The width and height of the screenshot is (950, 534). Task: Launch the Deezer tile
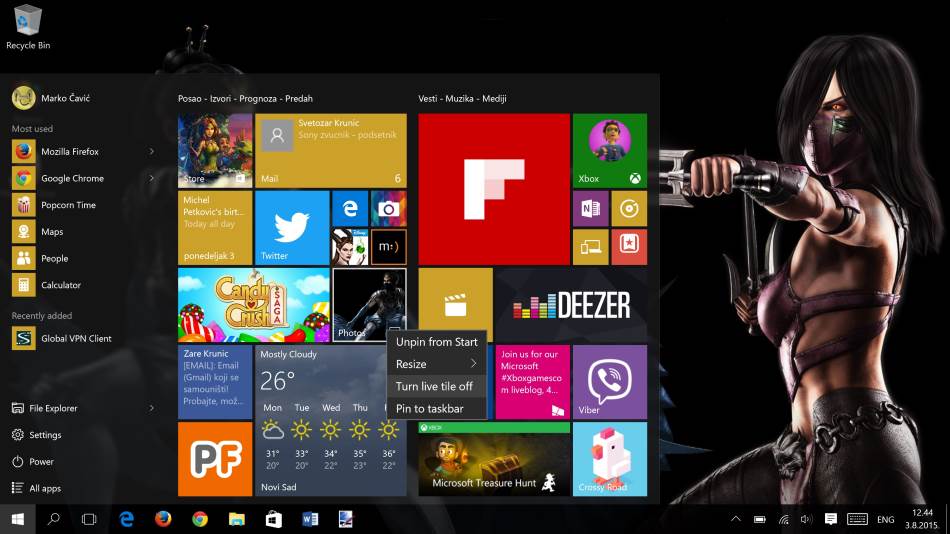click(571, 305)
